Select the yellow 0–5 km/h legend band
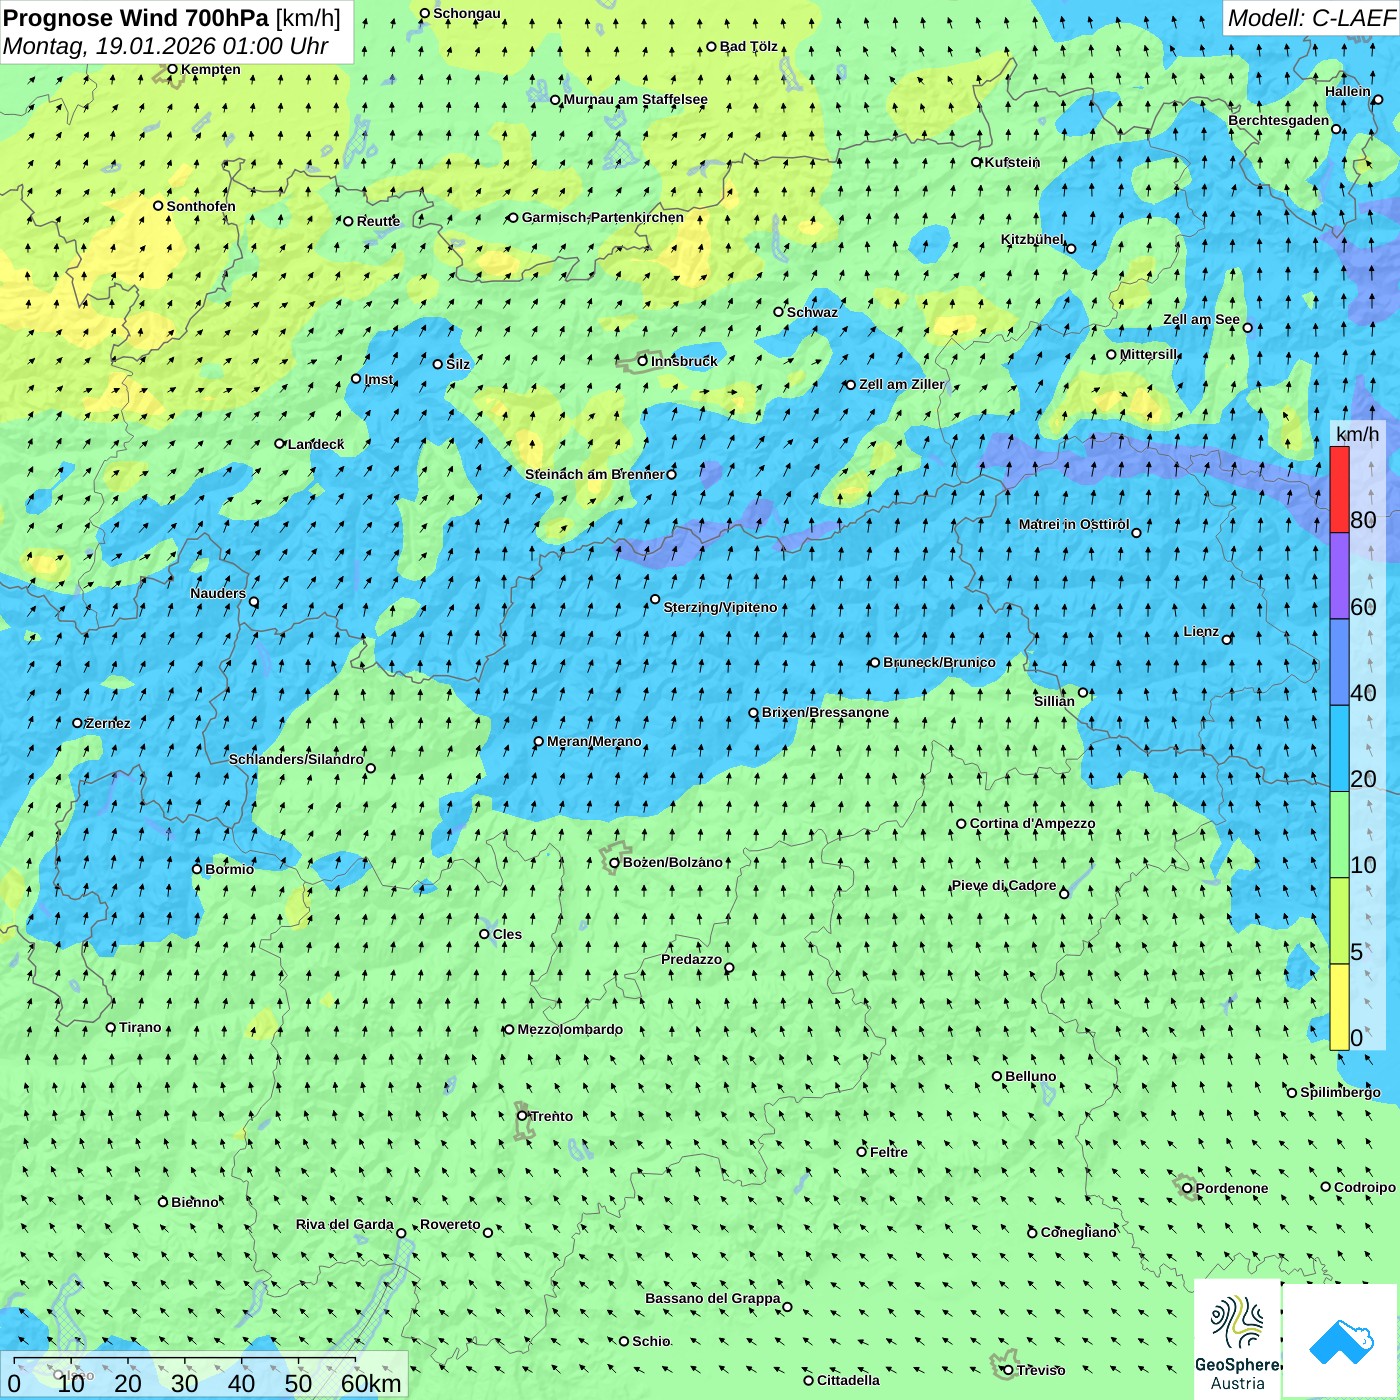1400x1400 pixels. 1339,1007
